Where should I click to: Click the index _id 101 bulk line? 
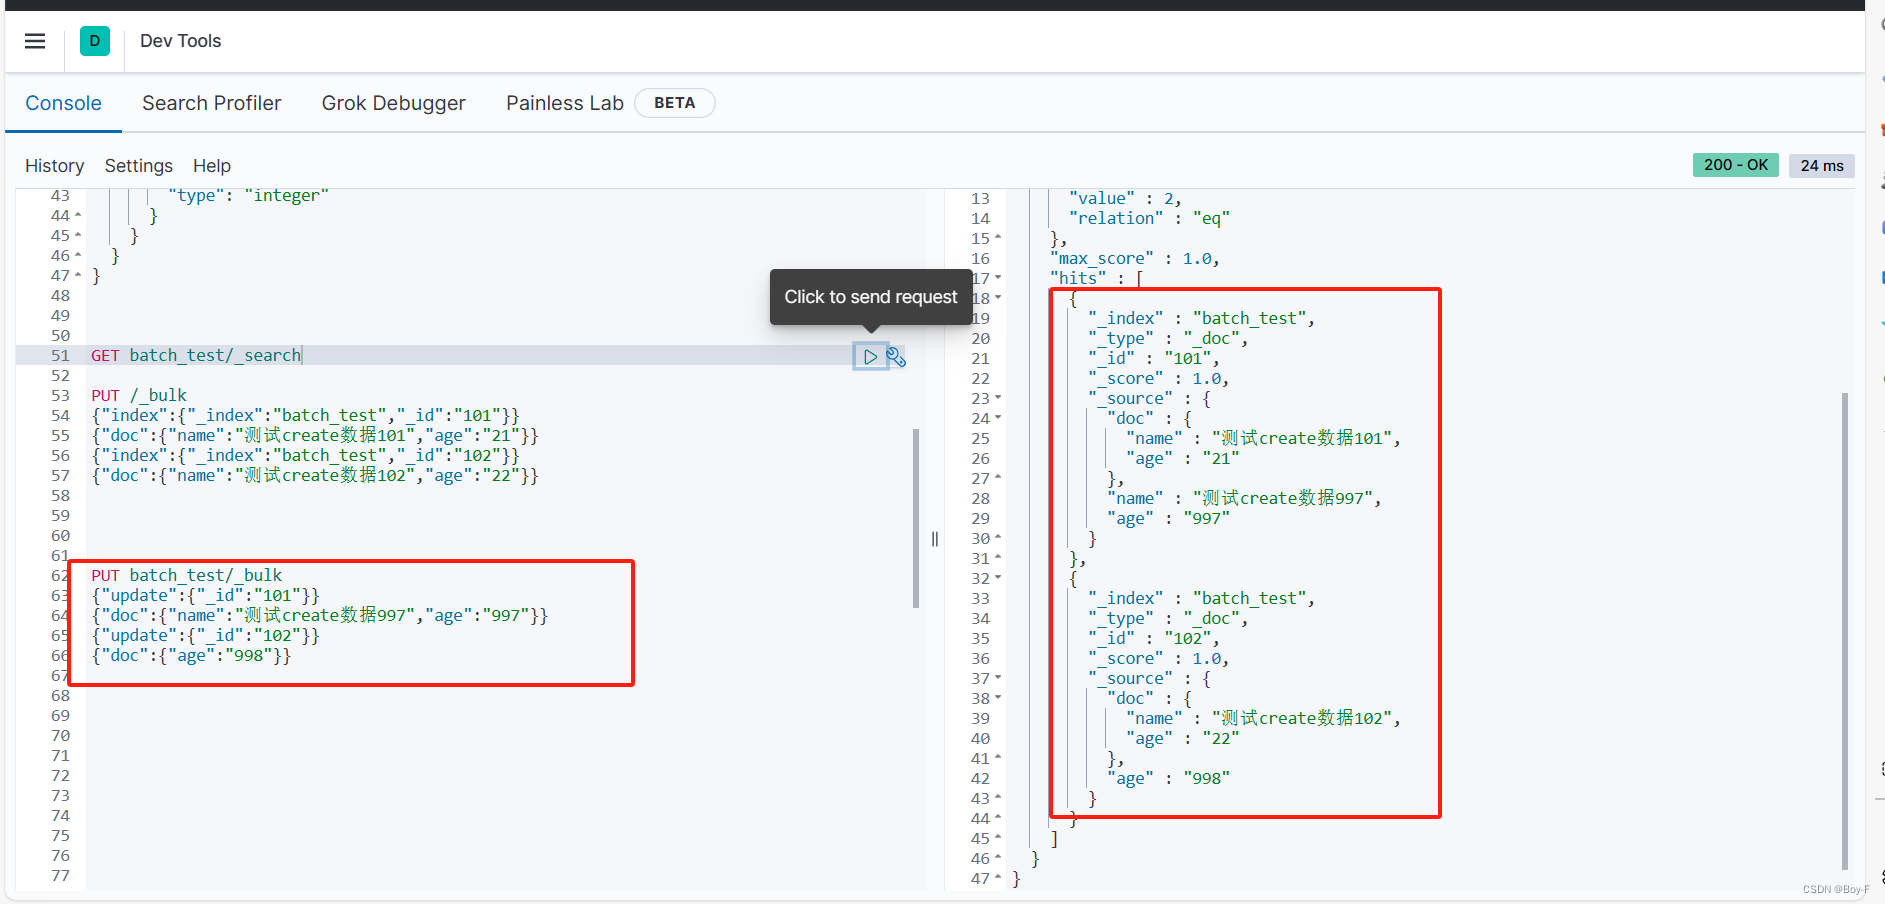tap(306, 415)
